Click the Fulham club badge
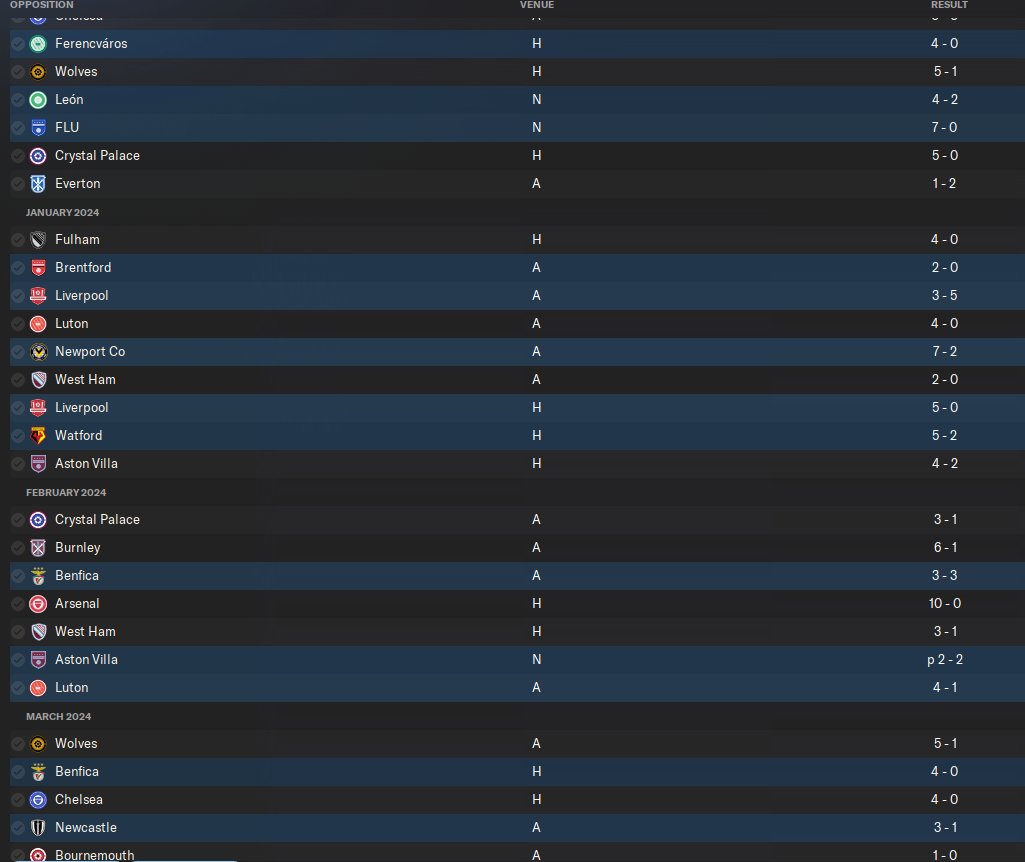1025x862 pixels. tap(38, 240)
